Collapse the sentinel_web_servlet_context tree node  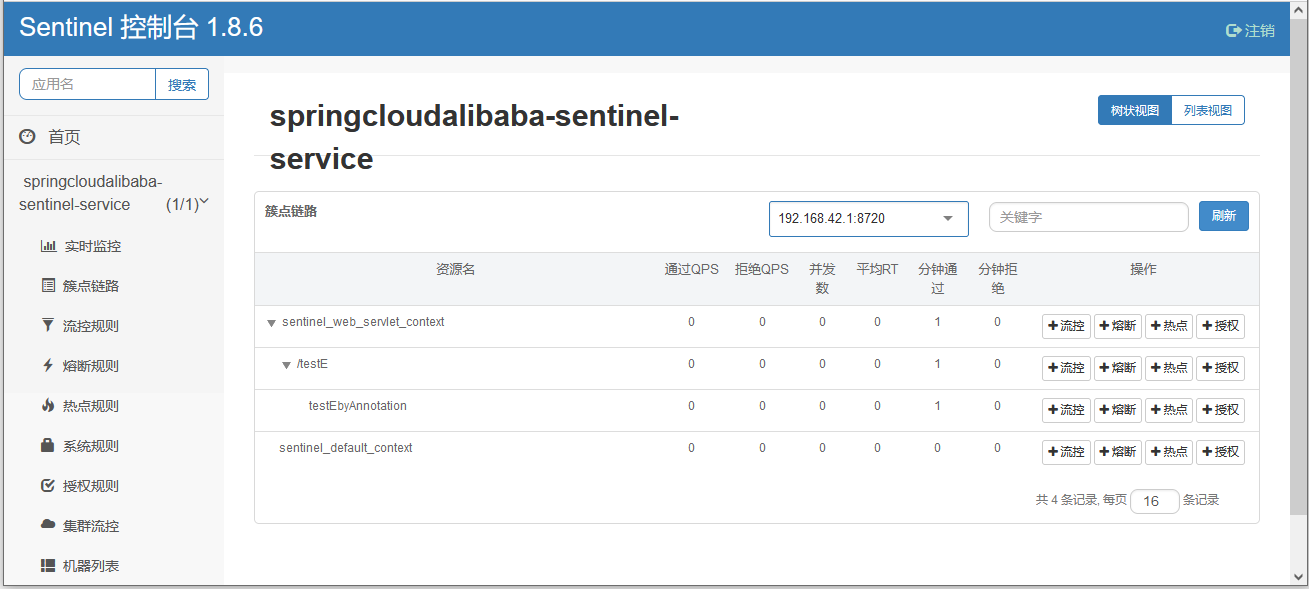271,323
